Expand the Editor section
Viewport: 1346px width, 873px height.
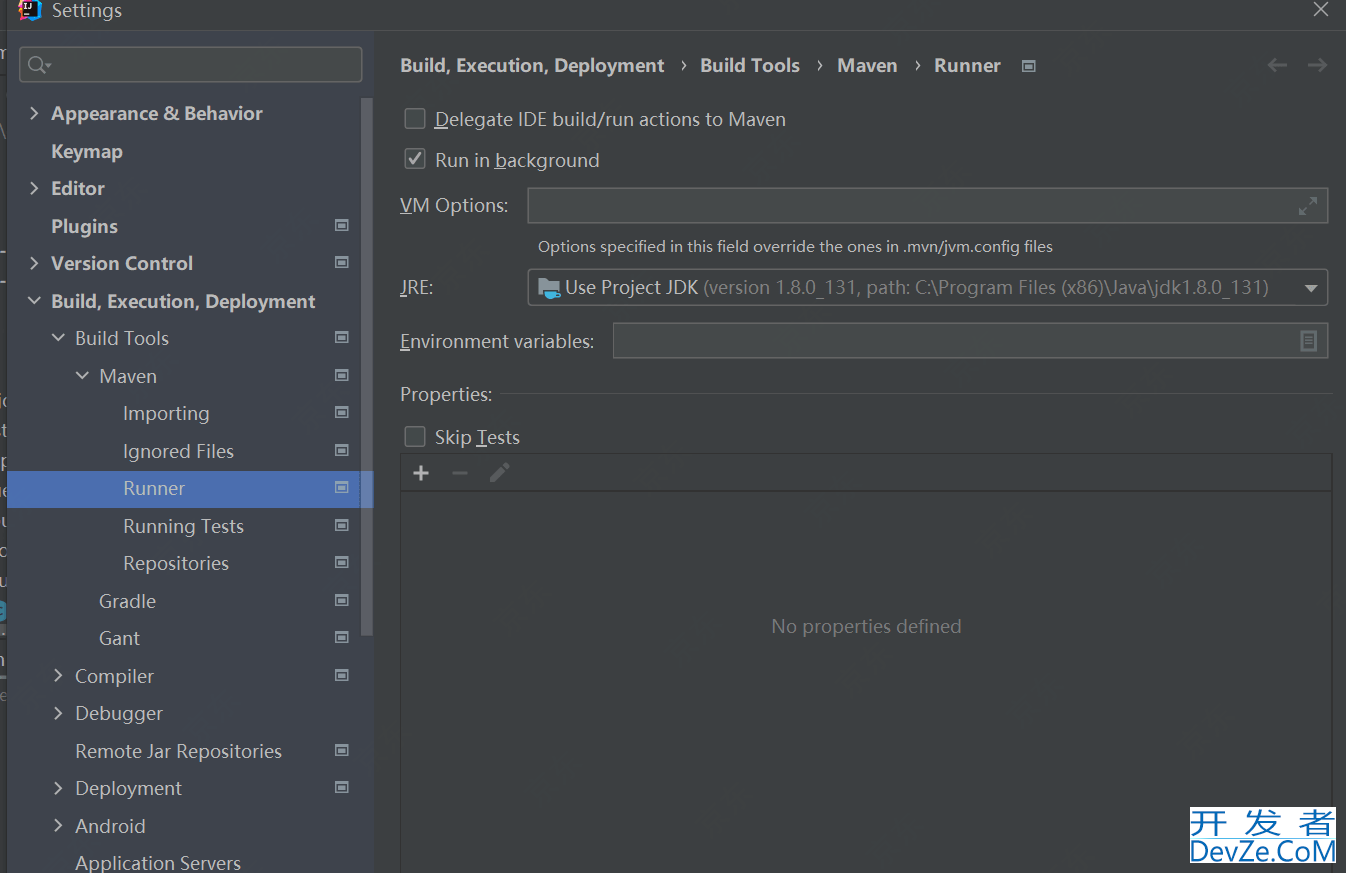[34, 188]
